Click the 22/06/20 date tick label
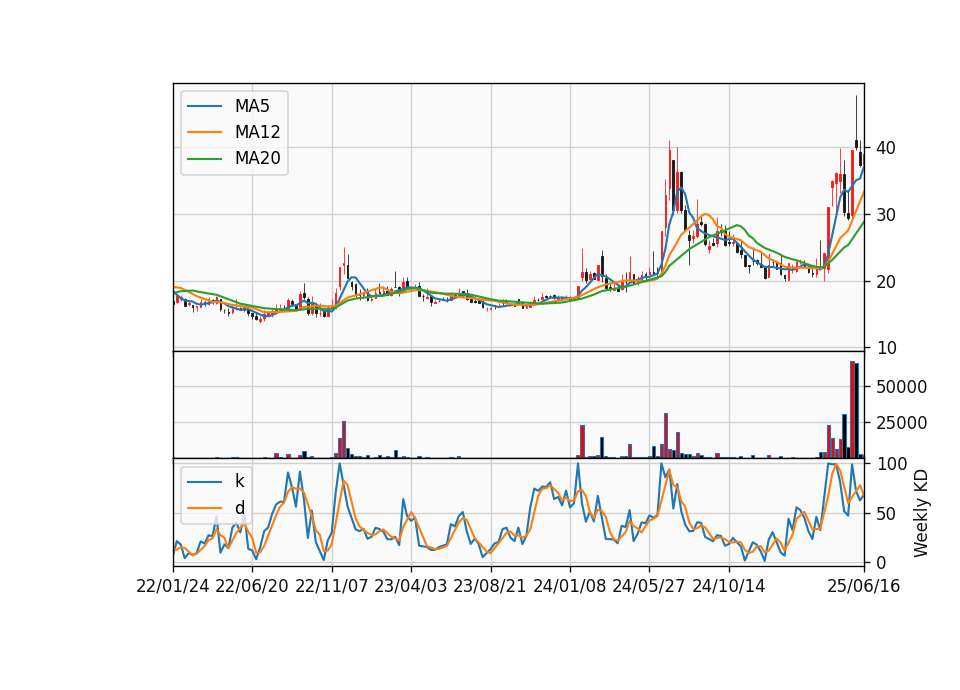This screenshot has height=690, width=960. pyautogui.click(x=252, y=586)
